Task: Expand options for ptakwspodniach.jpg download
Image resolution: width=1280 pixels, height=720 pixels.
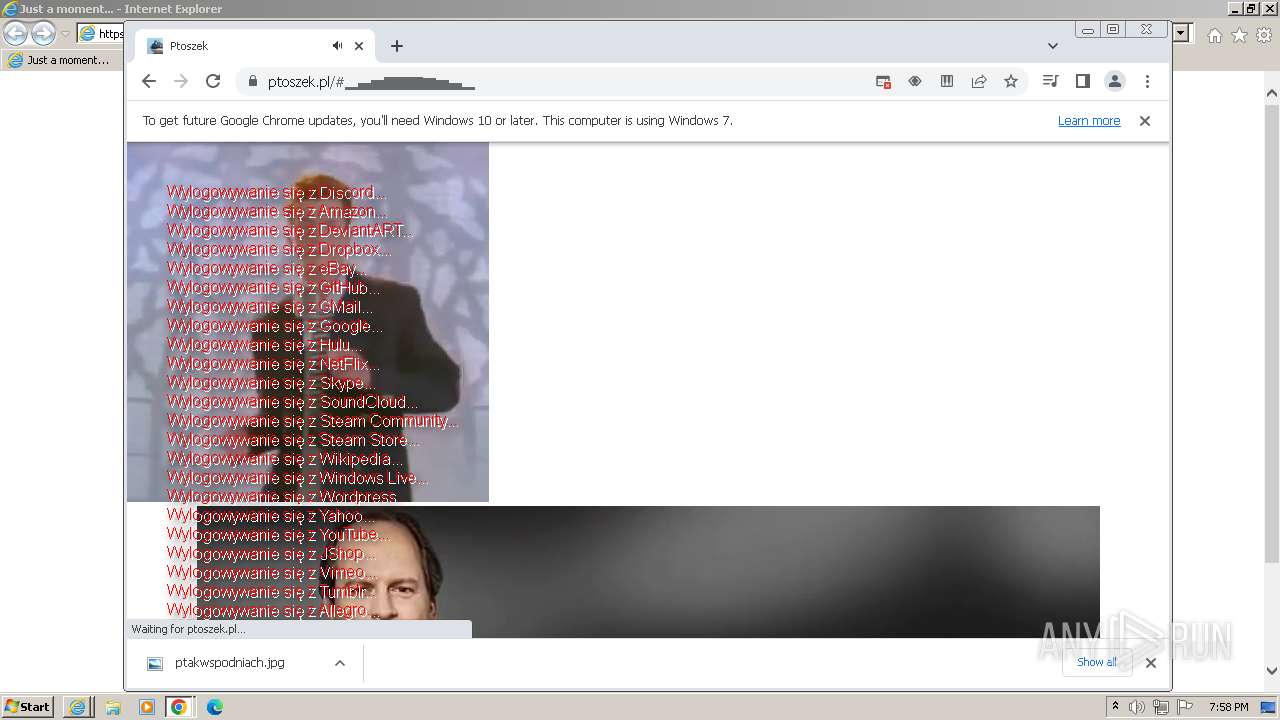Action: click(x=340, y=663)
